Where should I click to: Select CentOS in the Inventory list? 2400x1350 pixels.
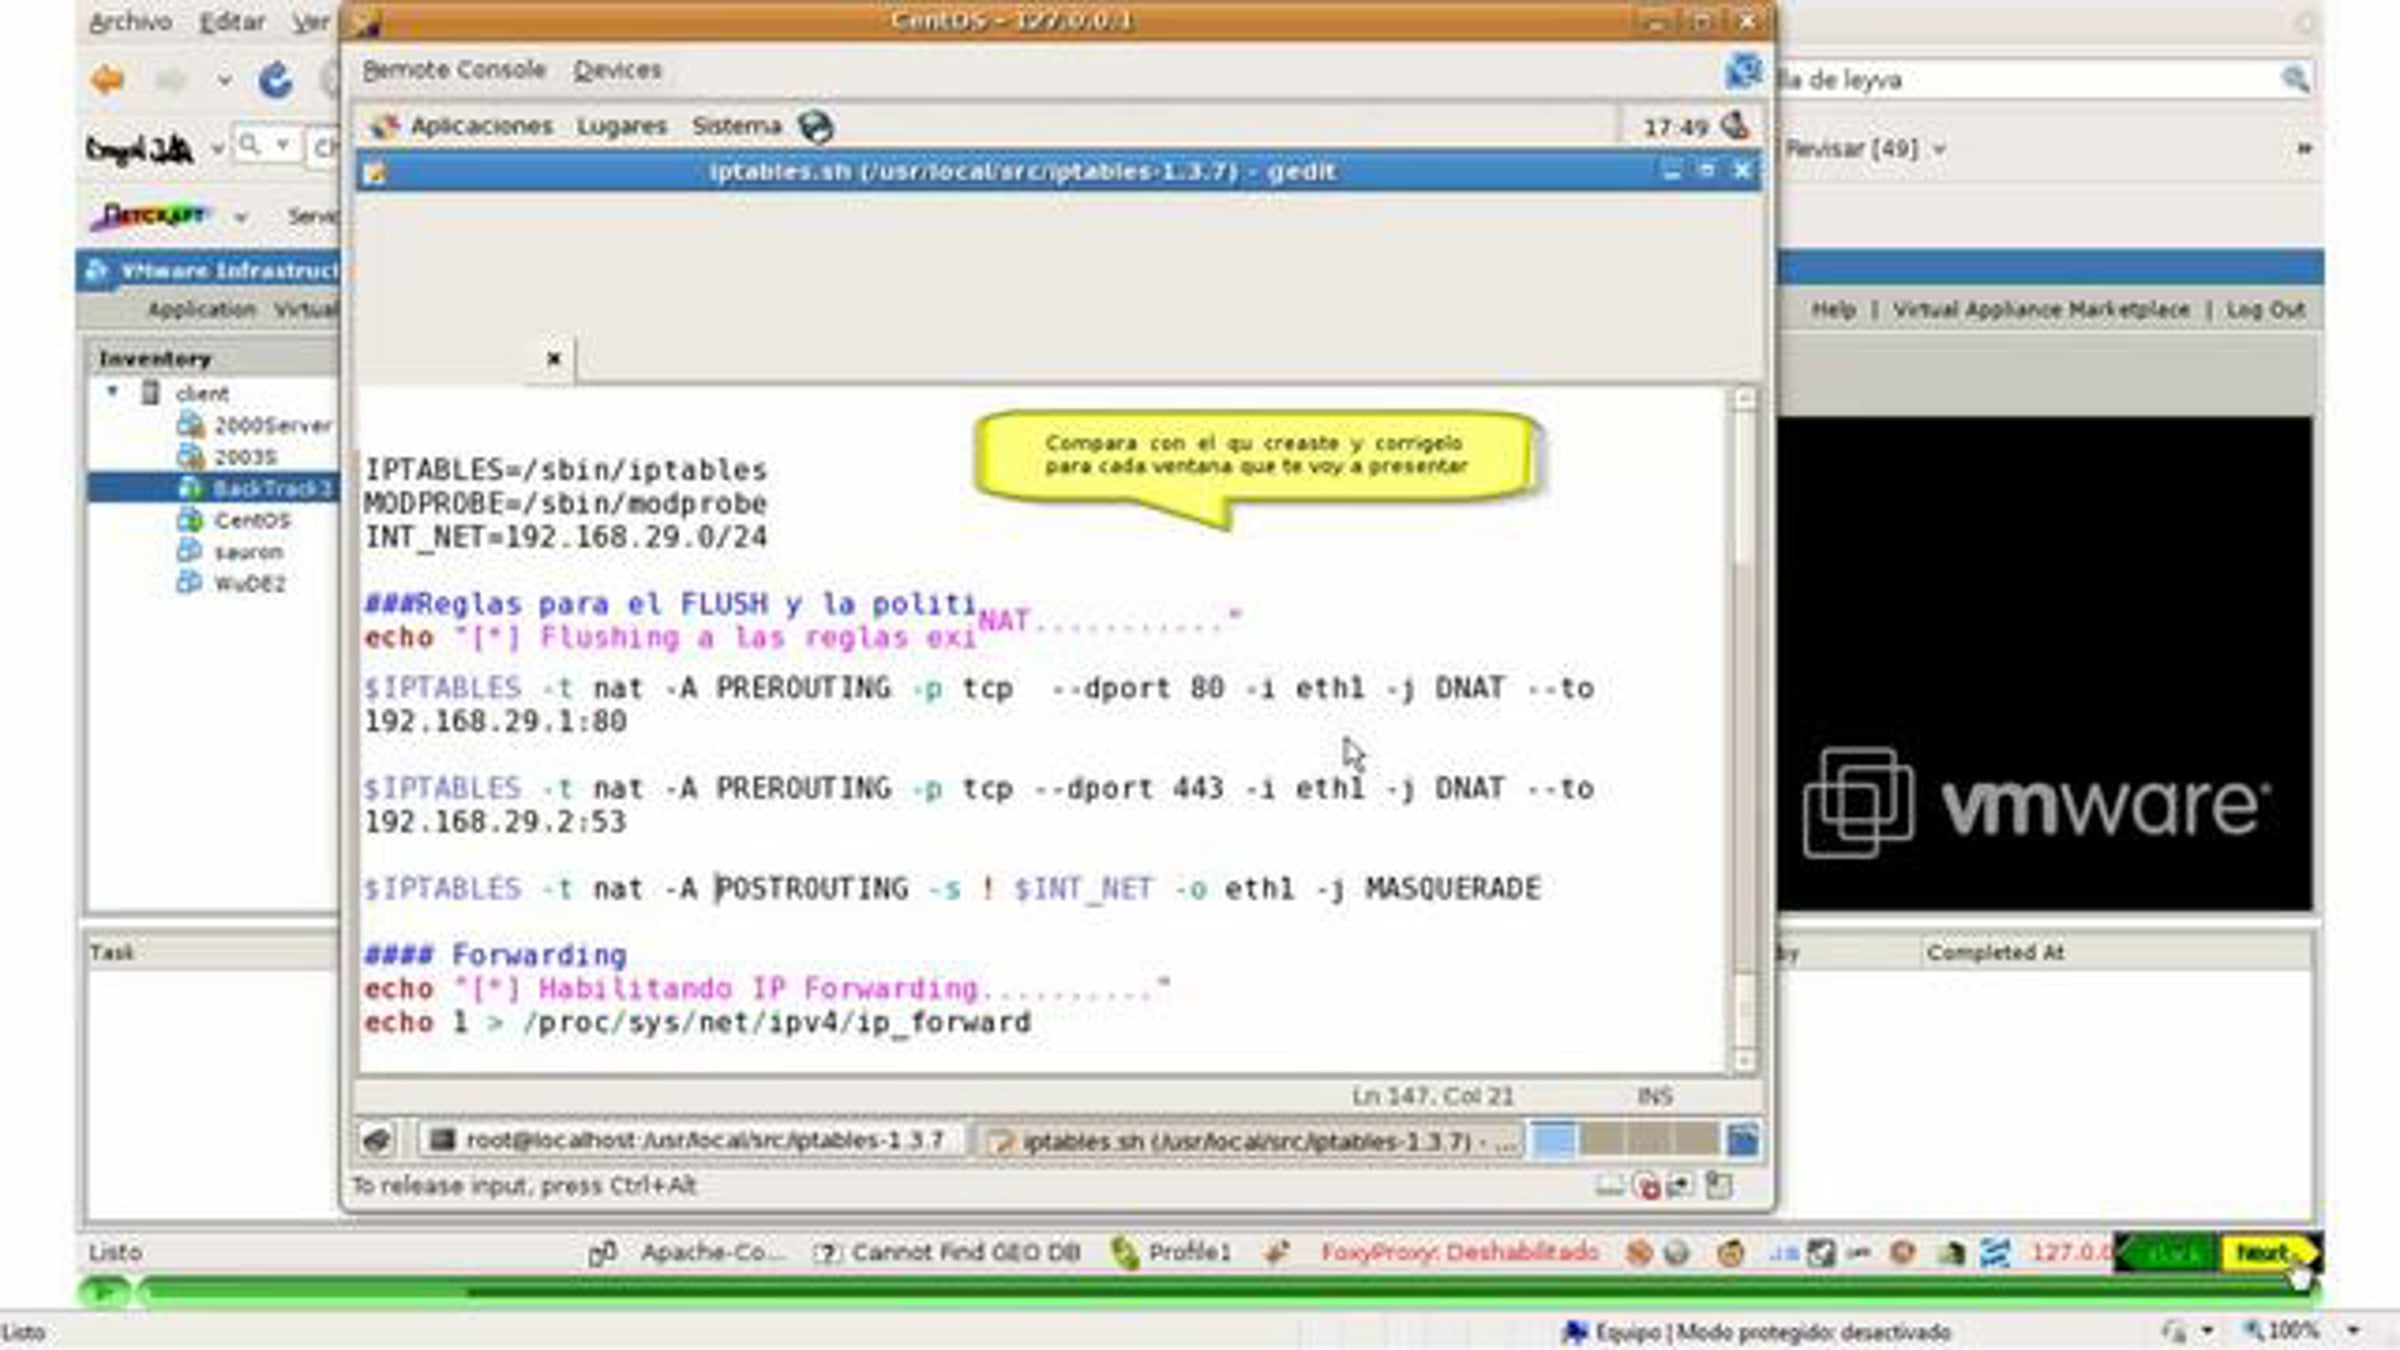pos(251,520)
